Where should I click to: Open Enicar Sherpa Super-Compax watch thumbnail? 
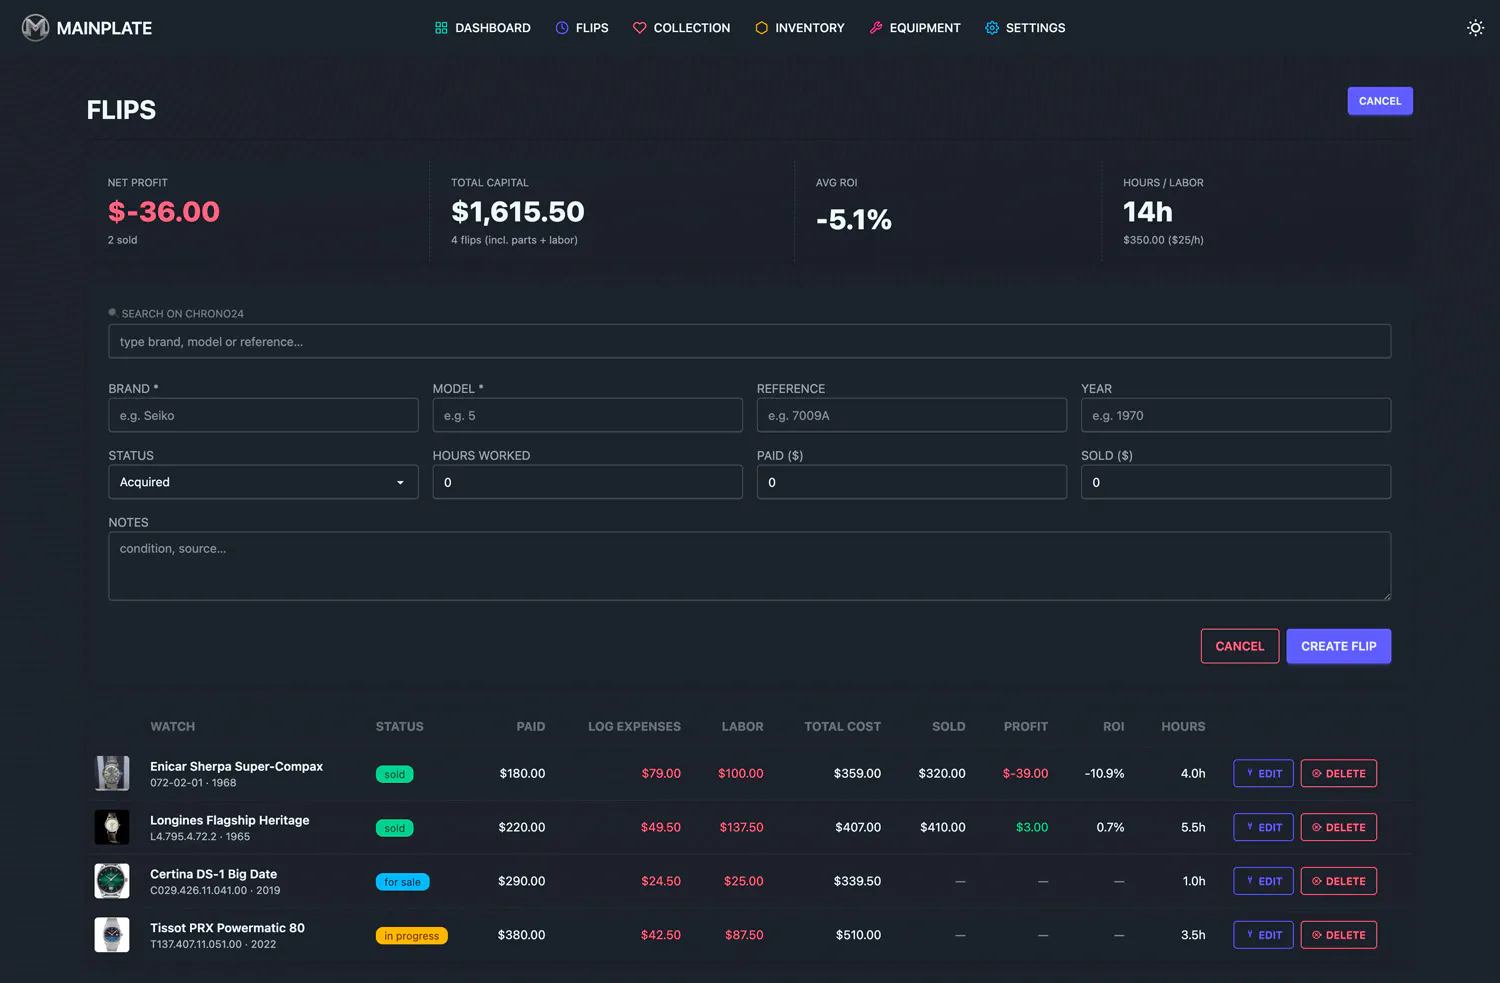coord(112,773)
